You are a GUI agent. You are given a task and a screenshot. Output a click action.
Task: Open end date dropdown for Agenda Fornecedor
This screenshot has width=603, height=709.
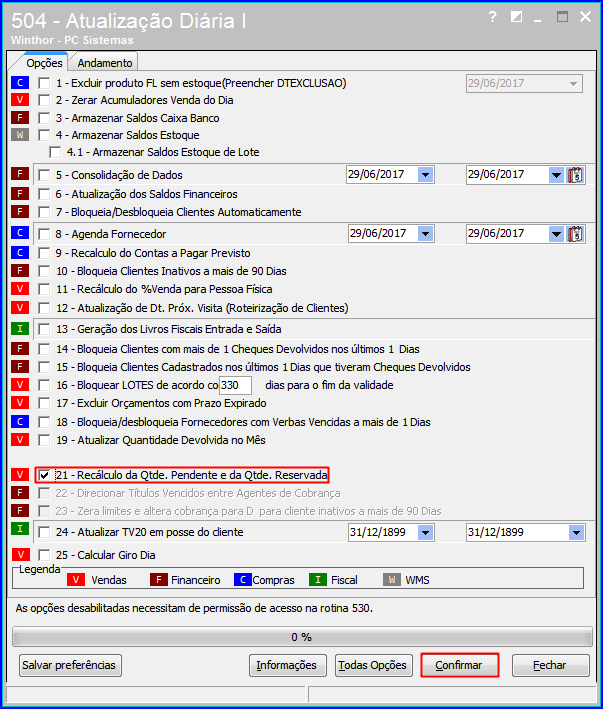[x=556, y=234]
